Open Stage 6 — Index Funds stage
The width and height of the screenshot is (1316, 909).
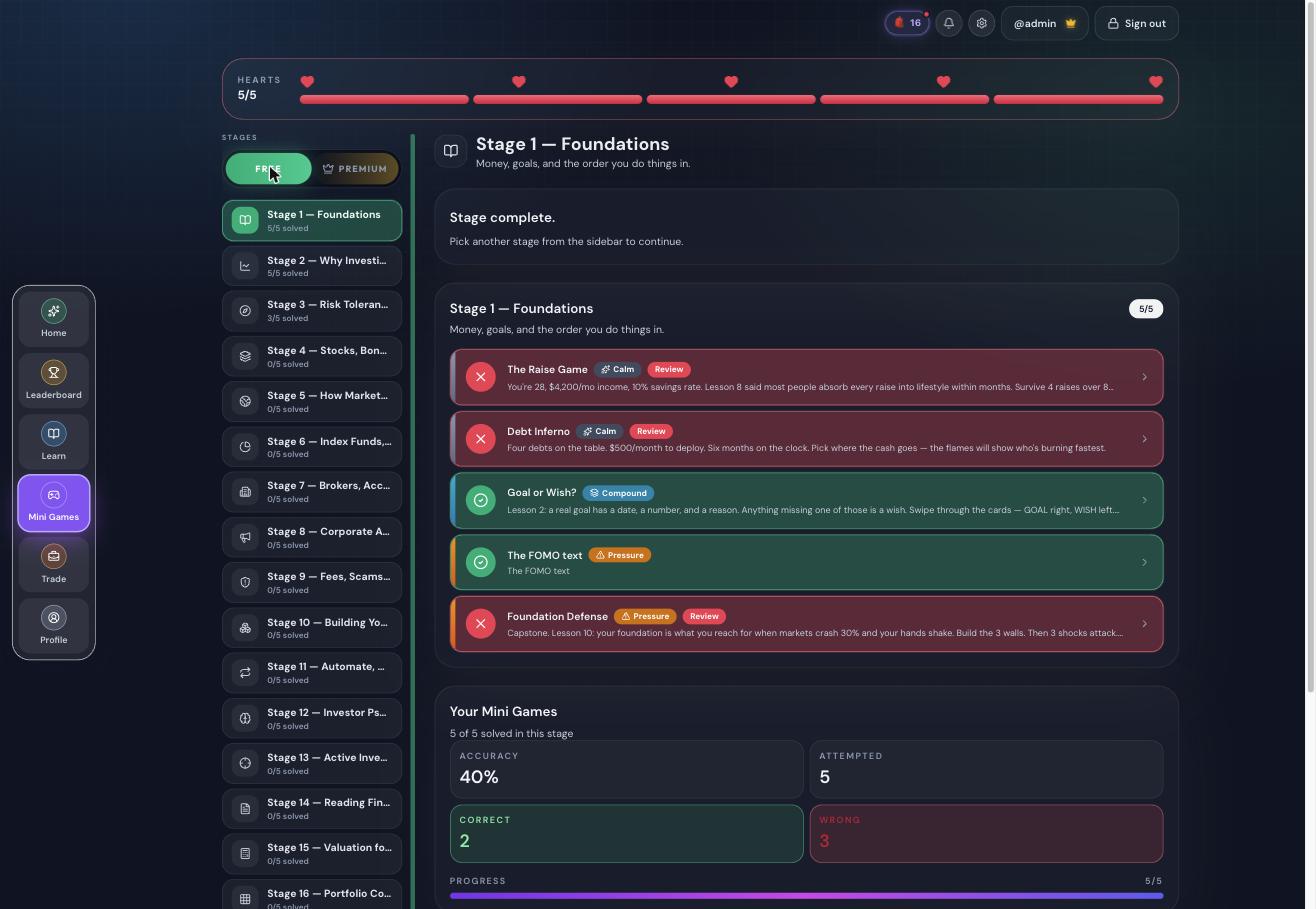coord(312,447)
